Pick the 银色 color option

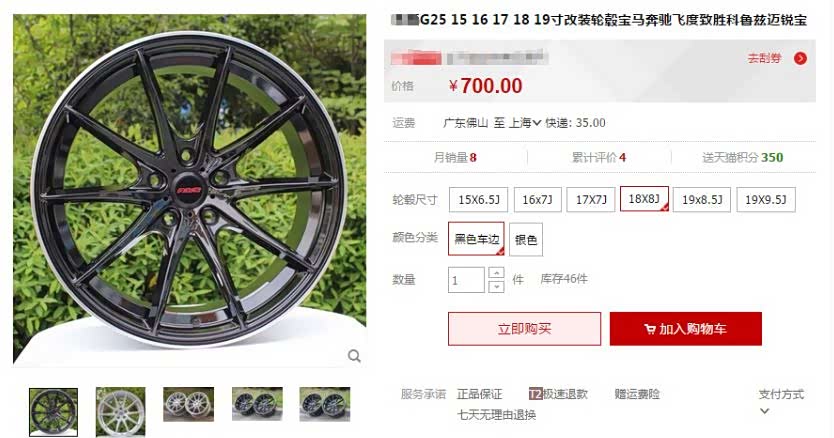pyautogui.click(x=526, y=239)
